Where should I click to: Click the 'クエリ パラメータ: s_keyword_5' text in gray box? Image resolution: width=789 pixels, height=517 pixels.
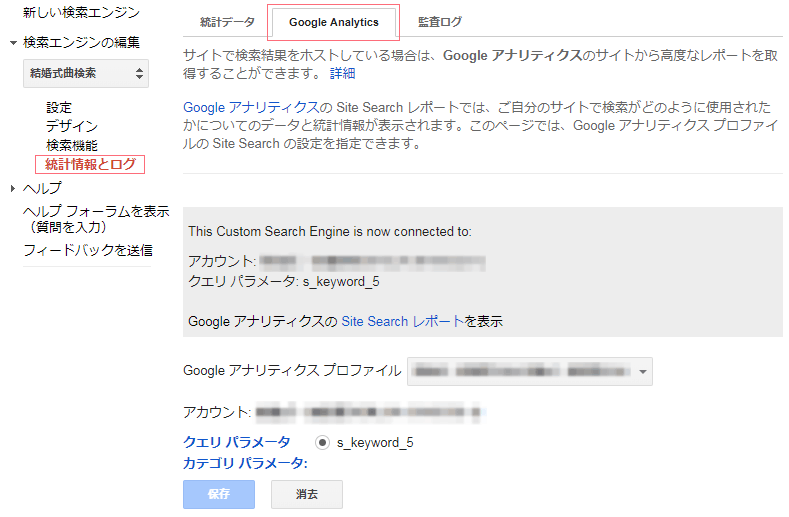pyautogui.click(x=284, y=281)
